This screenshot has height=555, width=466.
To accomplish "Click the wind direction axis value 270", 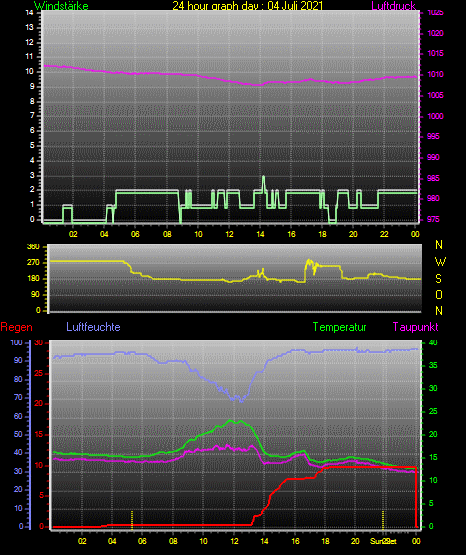I will pos(33,263).
